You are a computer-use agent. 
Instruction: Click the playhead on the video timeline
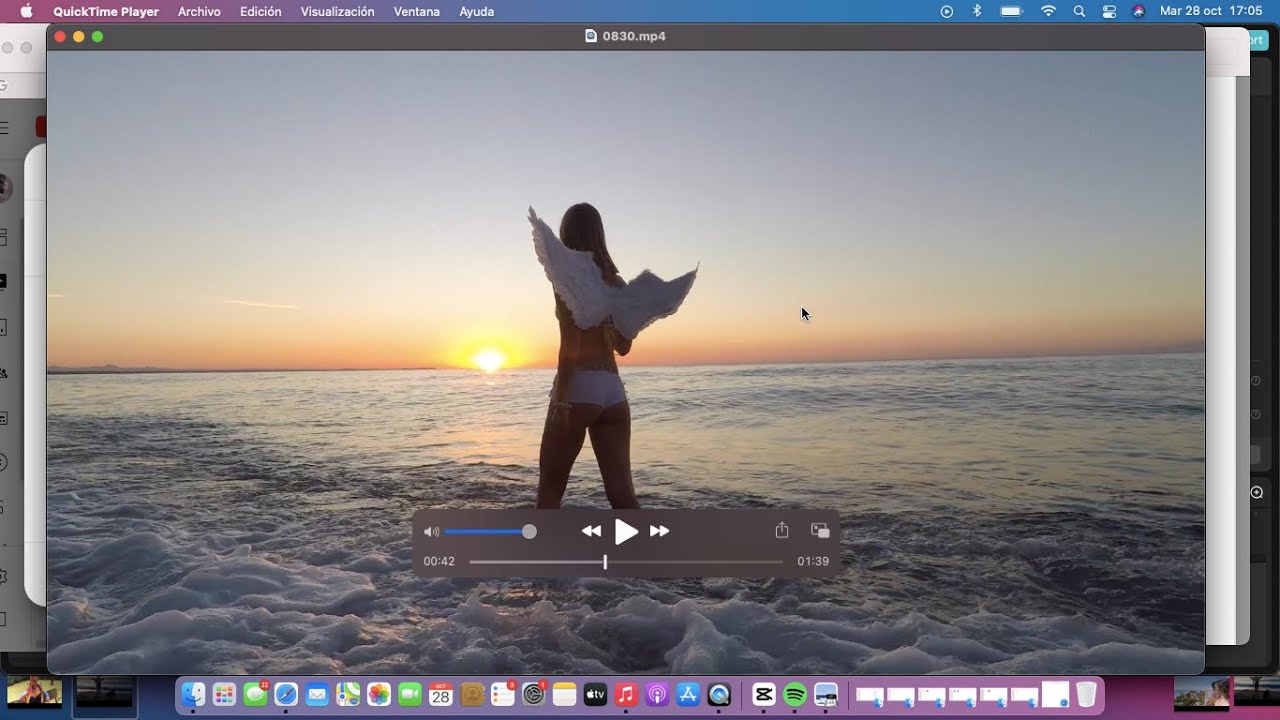(x=605, y=562)
